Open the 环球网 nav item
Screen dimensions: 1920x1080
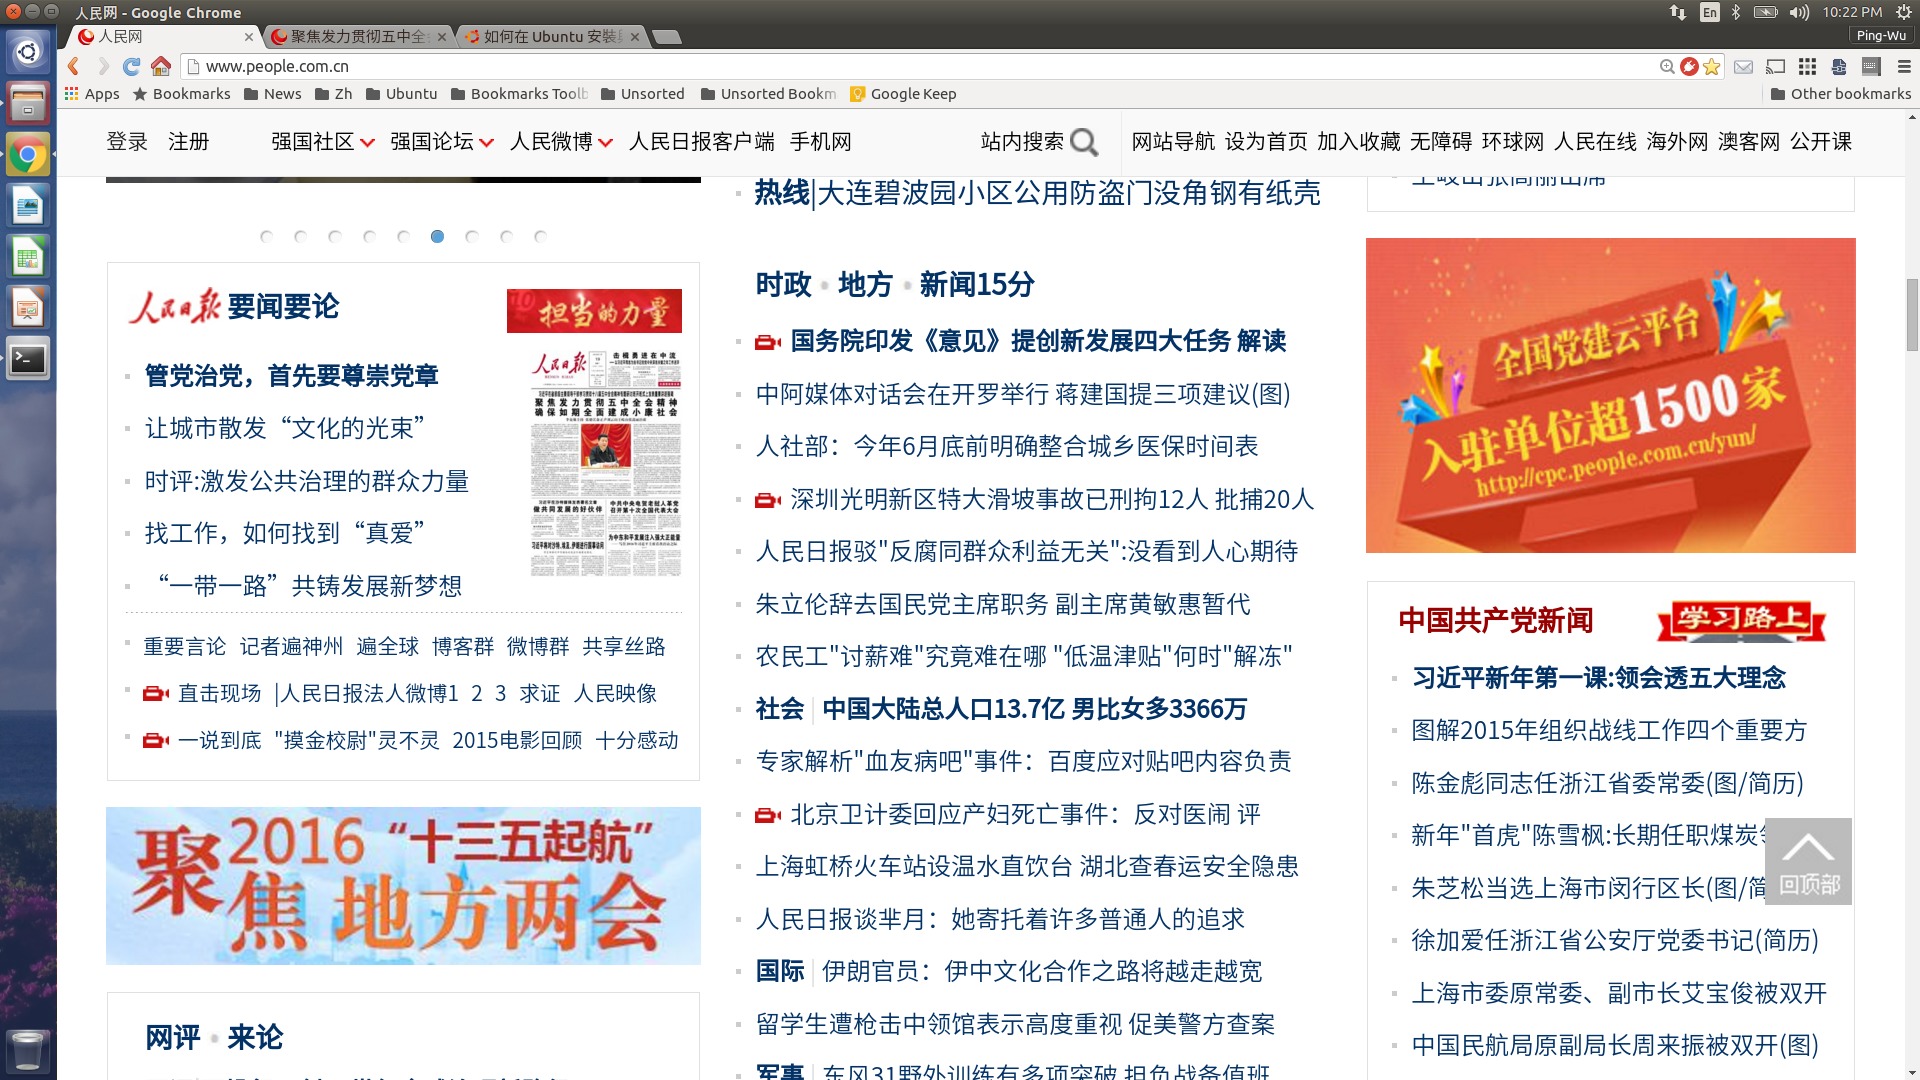coord(1512,142)
